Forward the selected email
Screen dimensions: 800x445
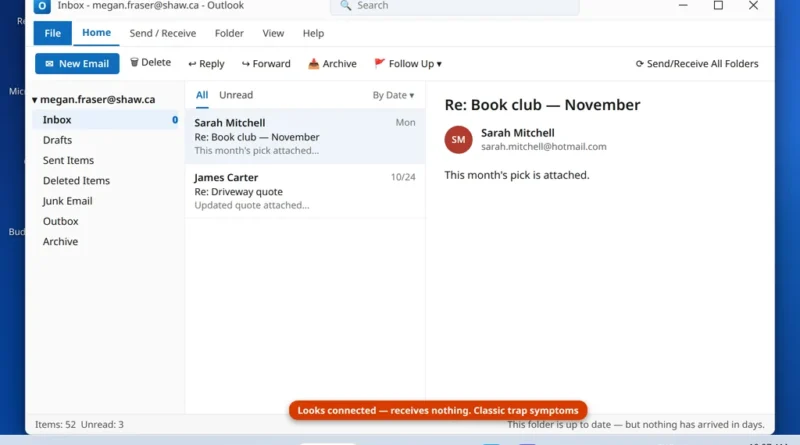(266, 64)
